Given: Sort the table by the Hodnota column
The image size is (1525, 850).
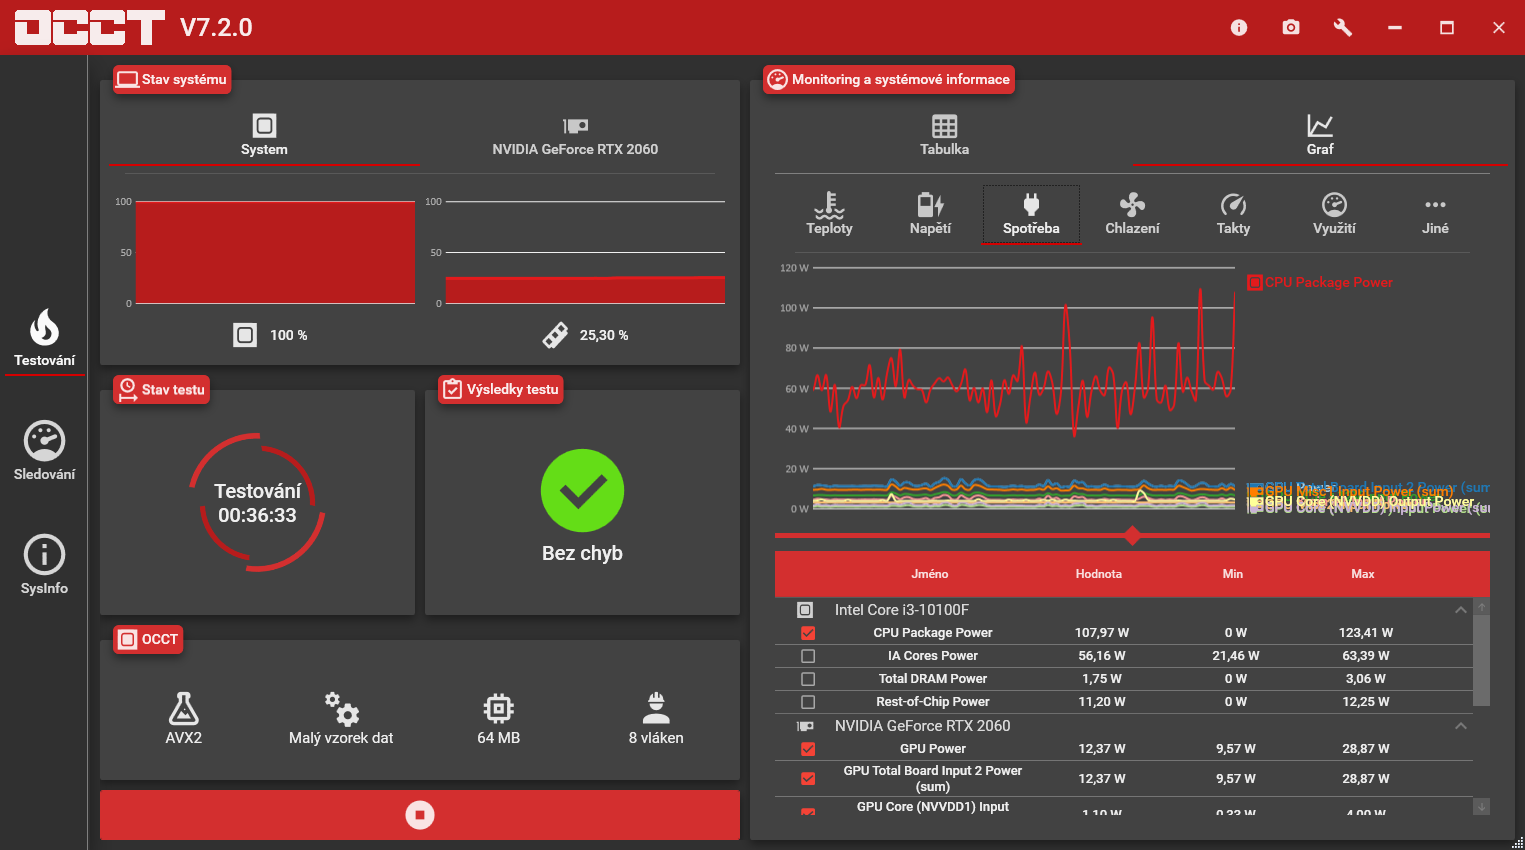Looking at the screenshot, I should tap(1099, 574).
